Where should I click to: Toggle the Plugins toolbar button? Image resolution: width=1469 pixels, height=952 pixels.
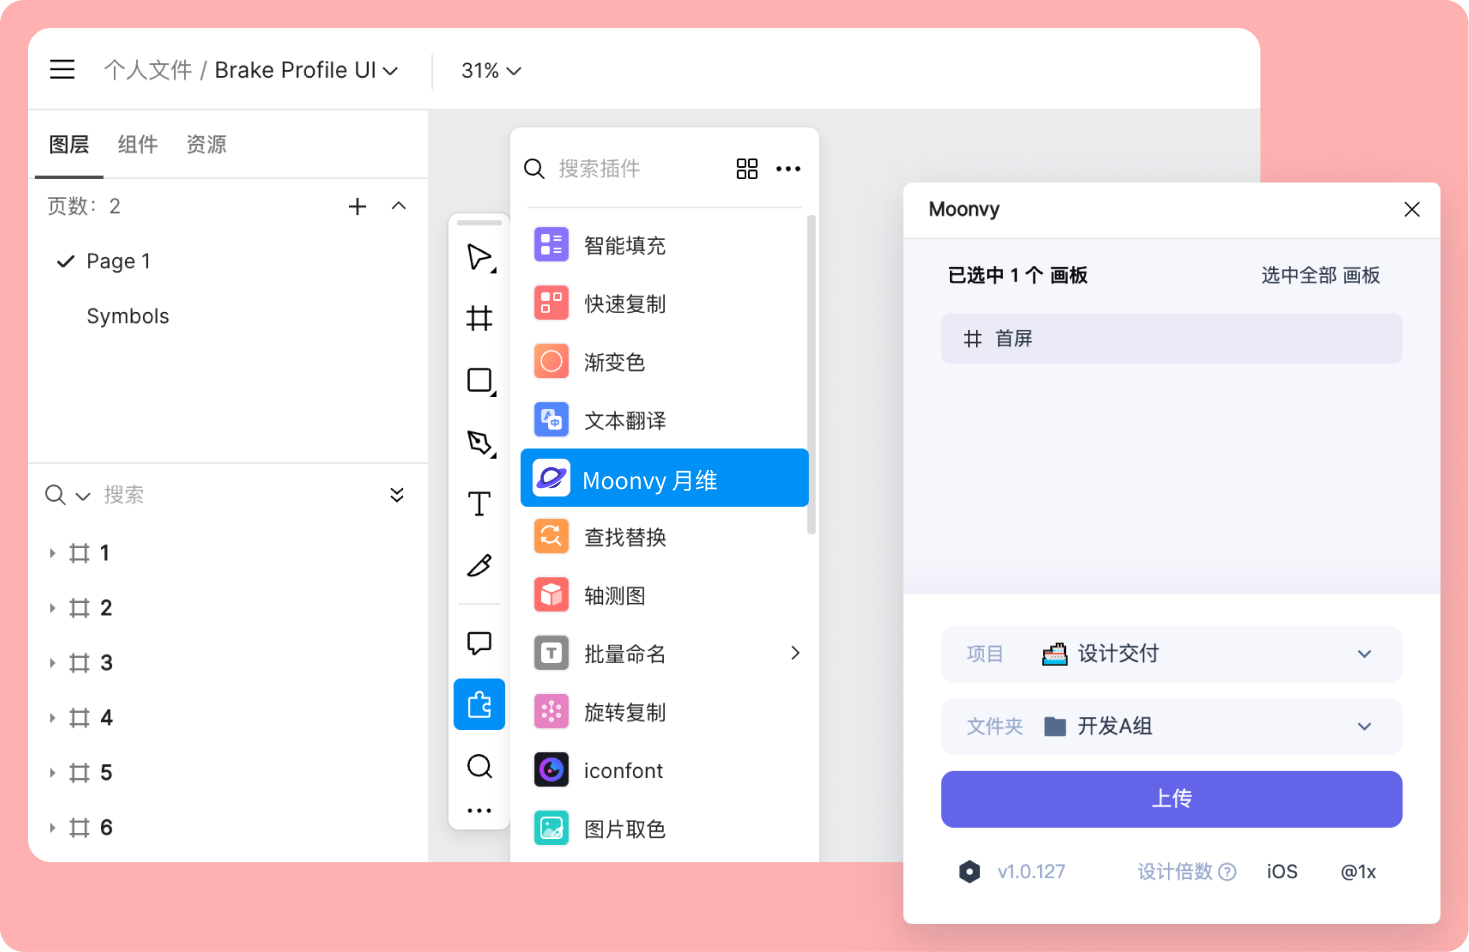pyautogui.click(x=480, y=705)
